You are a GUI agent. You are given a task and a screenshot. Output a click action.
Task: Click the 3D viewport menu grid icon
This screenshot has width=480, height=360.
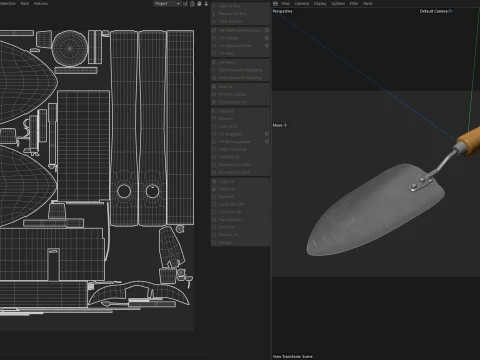coord(275,3)
